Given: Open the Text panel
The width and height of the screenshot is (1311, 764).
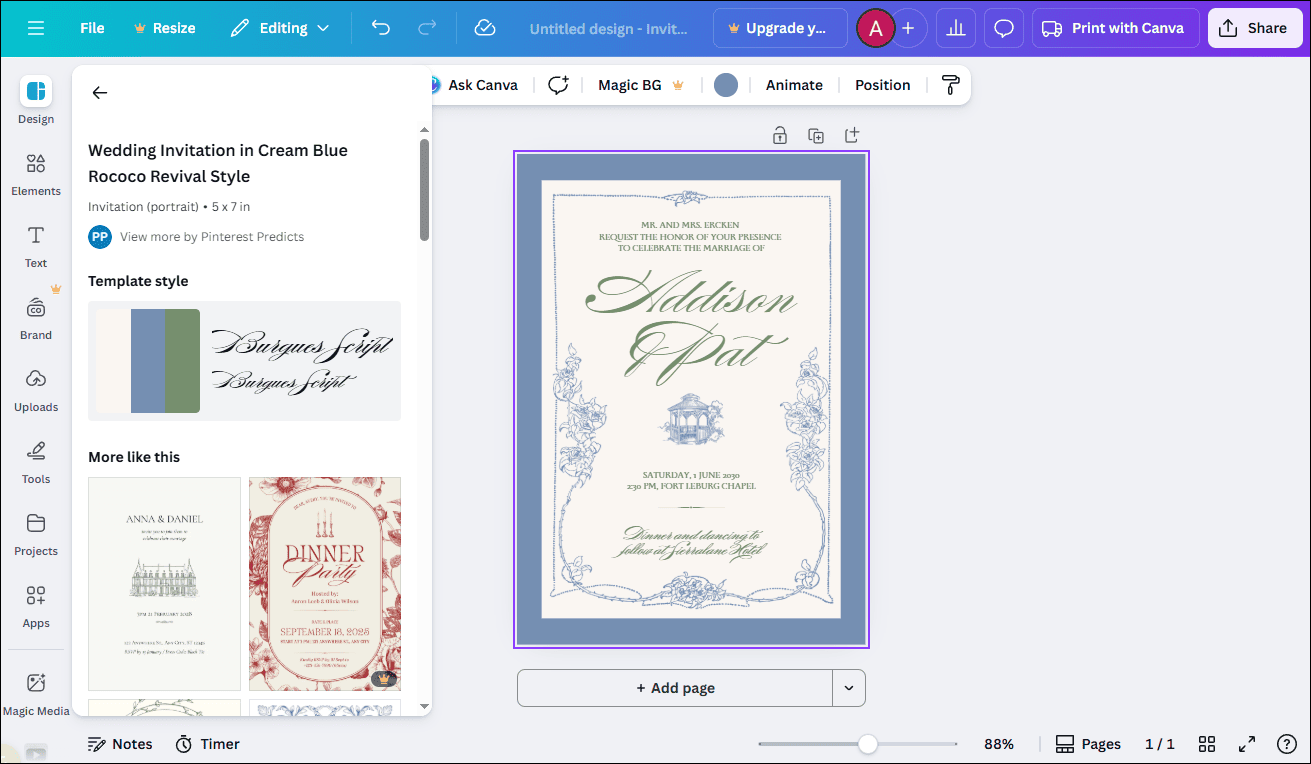Looking at the screenshot, I should point(35,246).
